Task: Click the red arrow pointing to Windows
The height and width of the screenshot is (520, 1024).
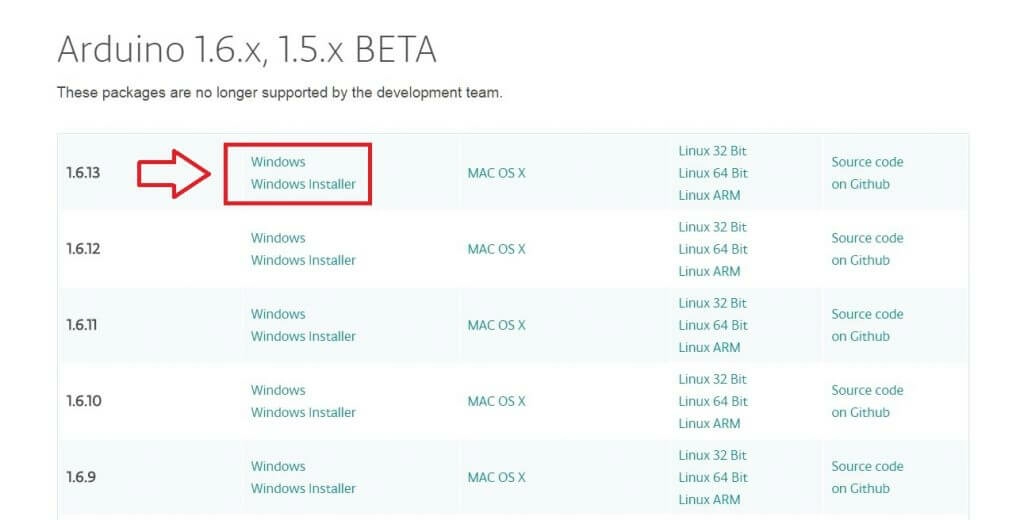Action: (x=174, y=174)
